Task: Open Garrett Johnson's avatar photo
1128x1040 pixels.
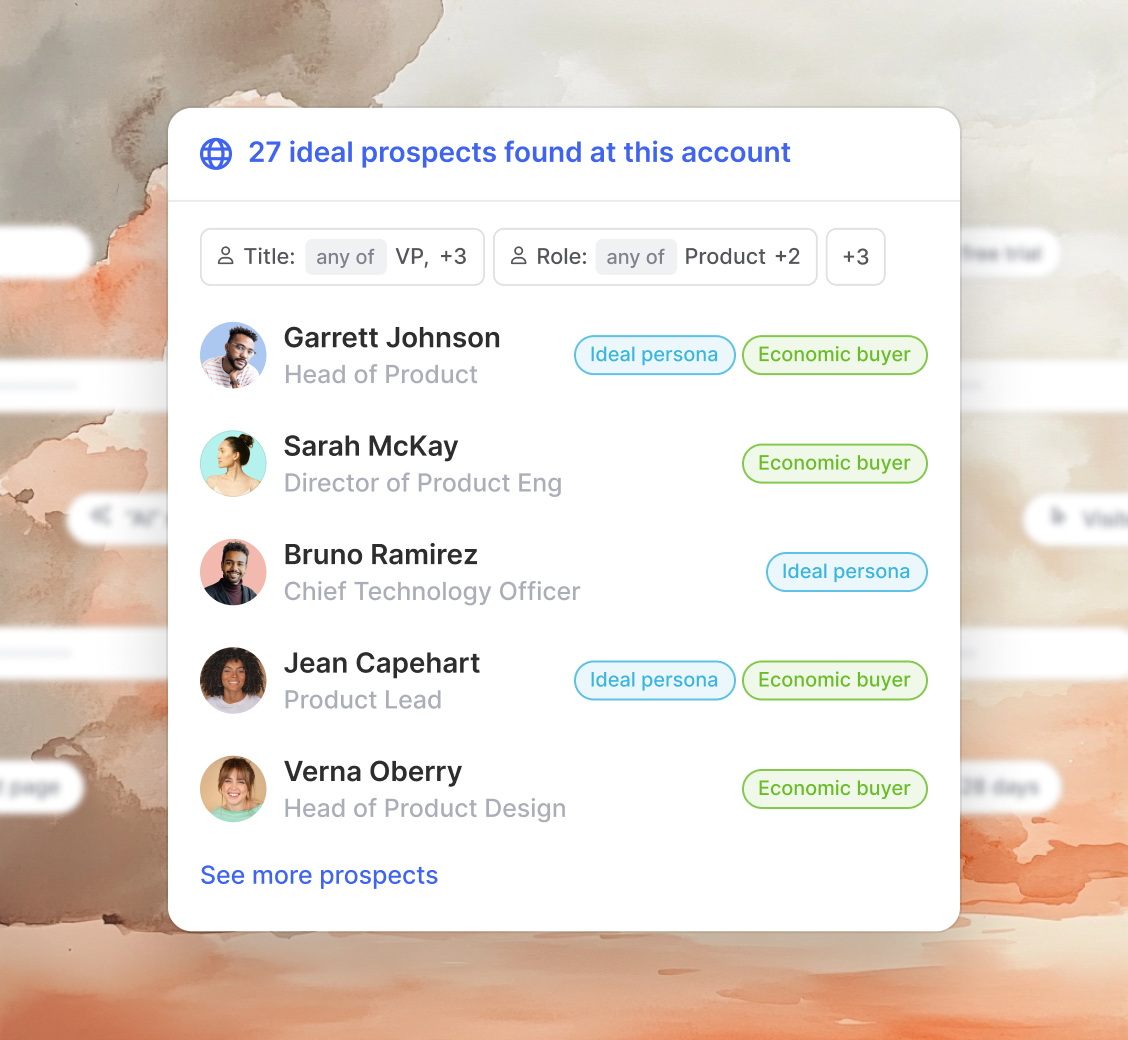Action: pos(233,355)
